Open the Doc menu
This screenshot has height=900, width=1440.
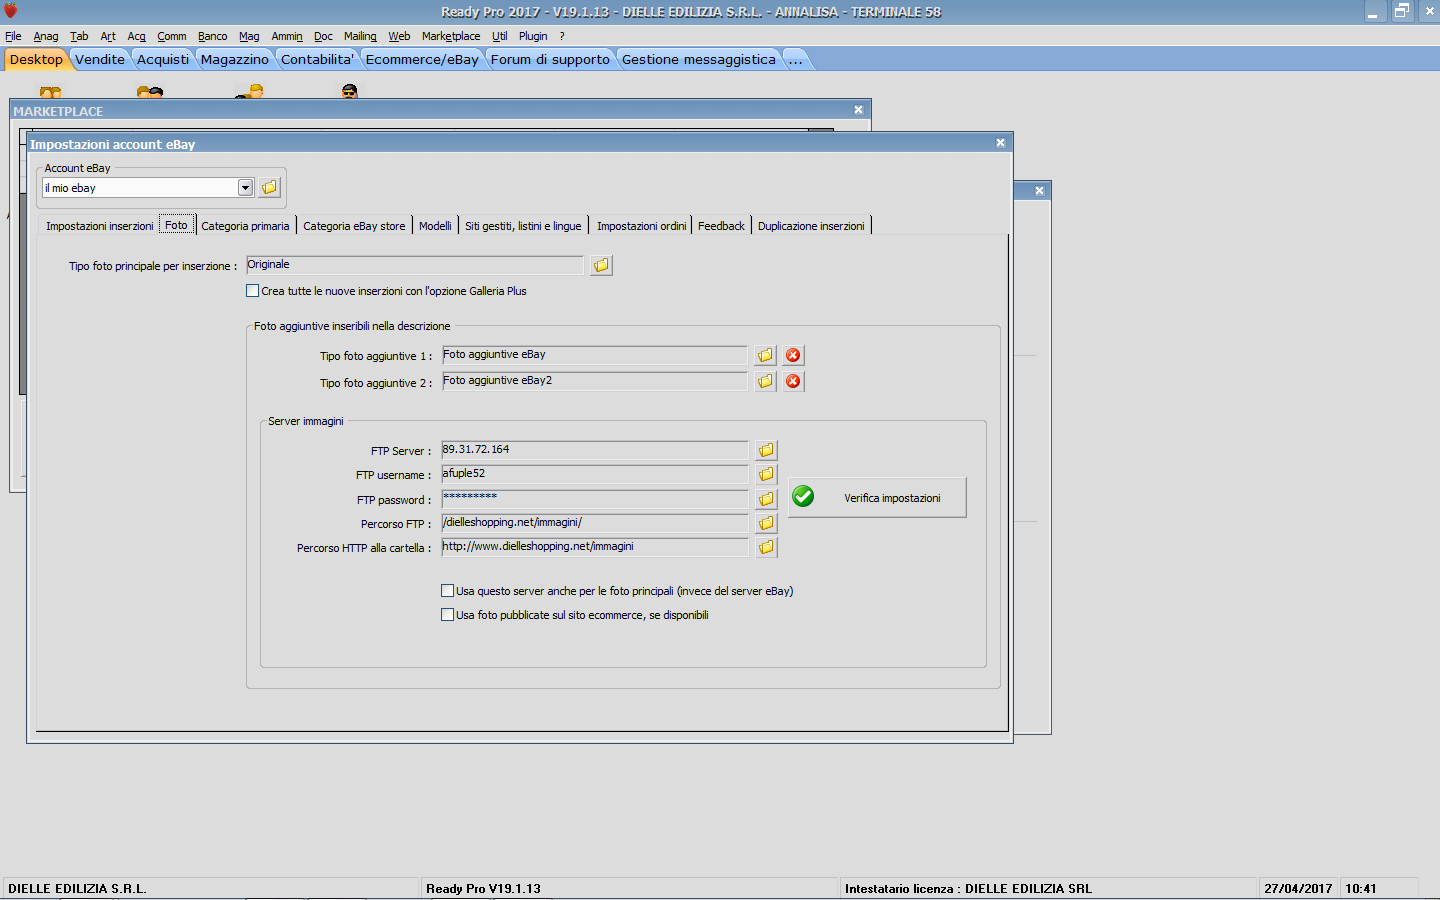pyautogui.click(x=323, y=36)
